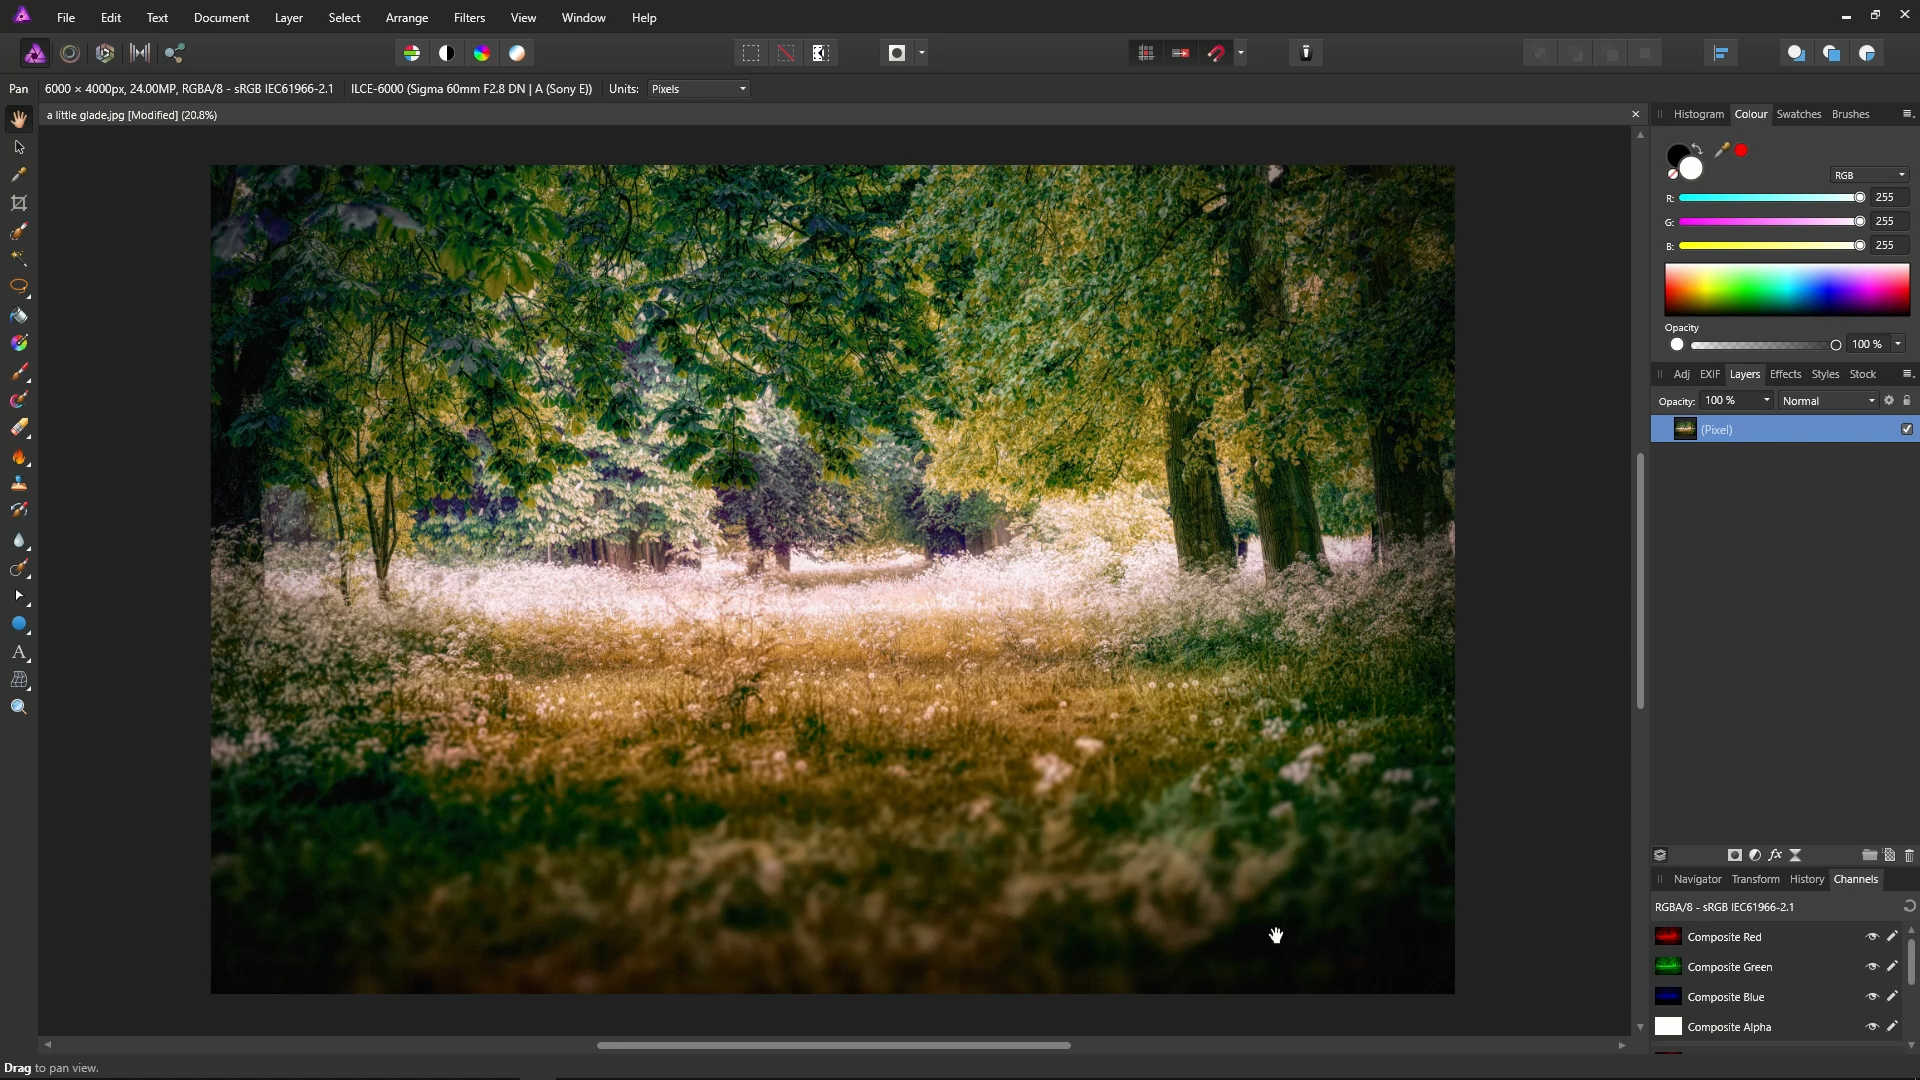
Task: Switch to the History tab
Action: 1806,879
